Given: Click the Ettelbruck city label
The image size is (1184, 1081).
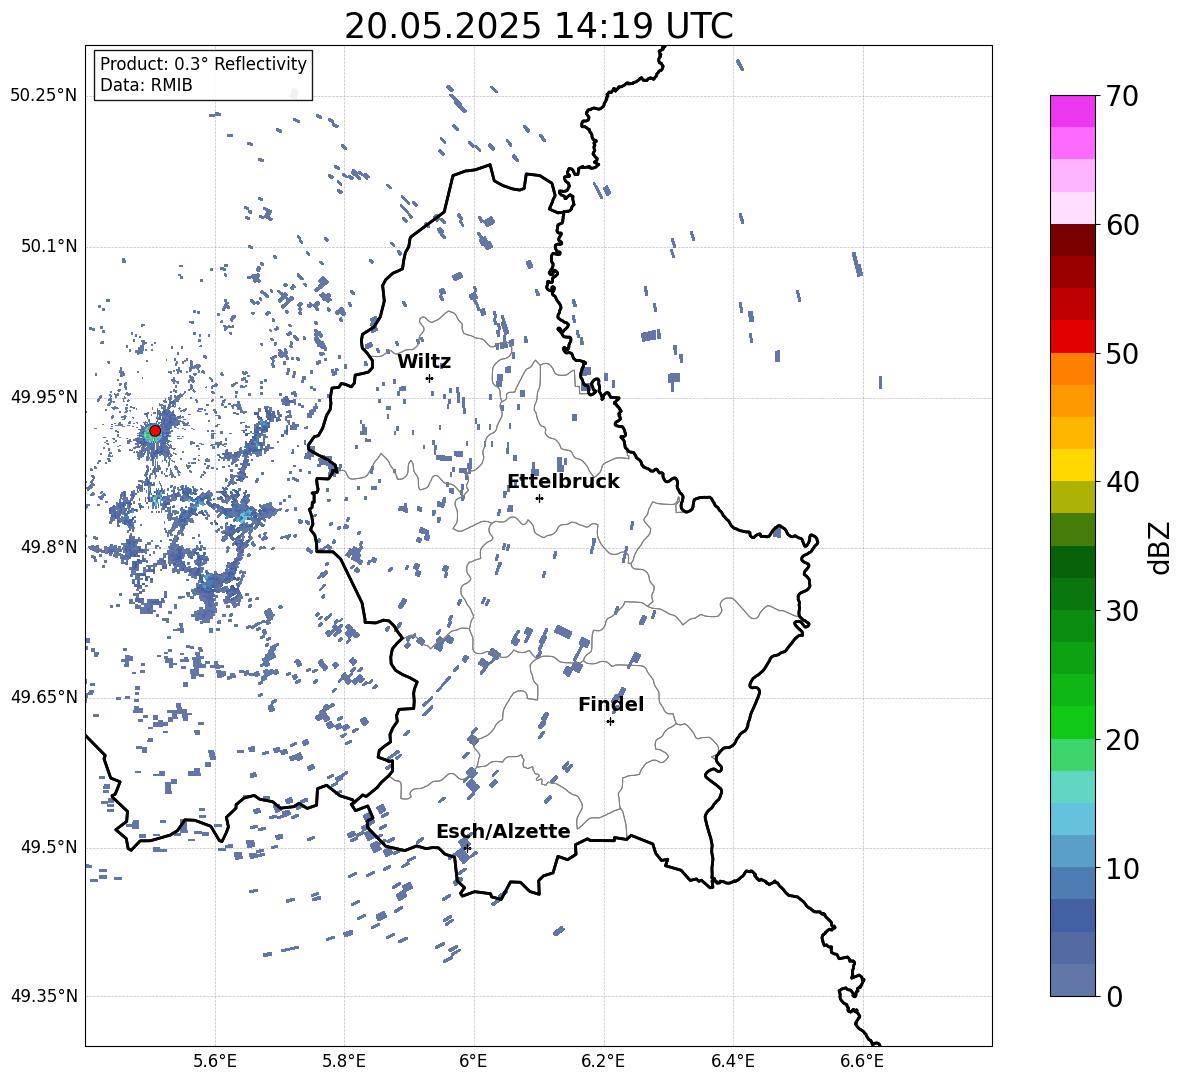Looking at the screenshot, I should tap(563, 482).
